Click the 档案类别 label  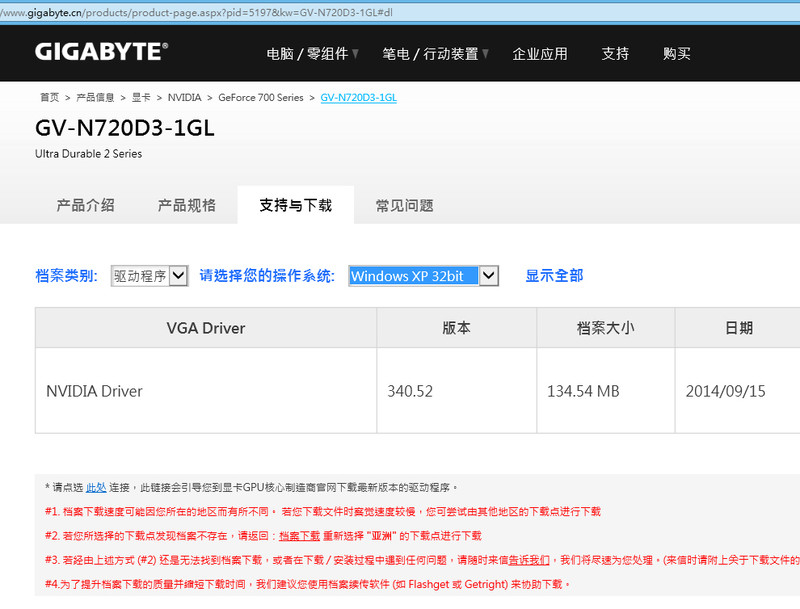click(x=66, y=276)
